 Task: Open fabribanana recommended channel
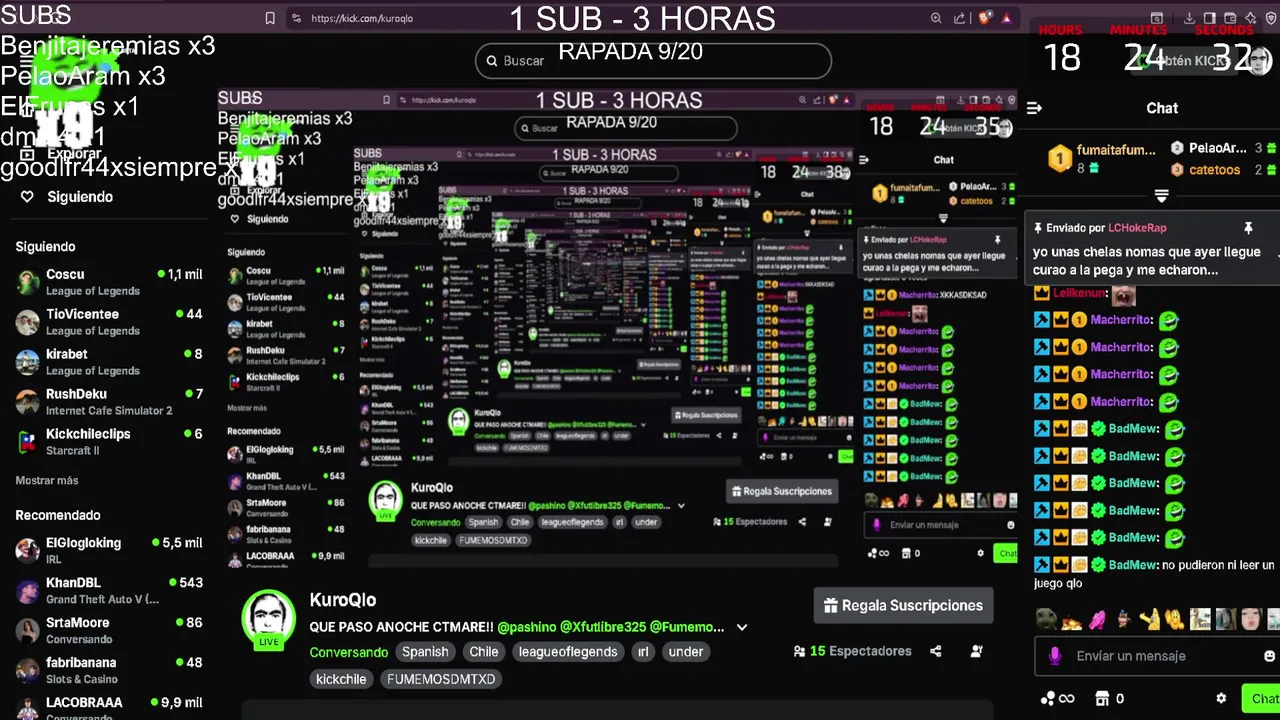(108, 671)
